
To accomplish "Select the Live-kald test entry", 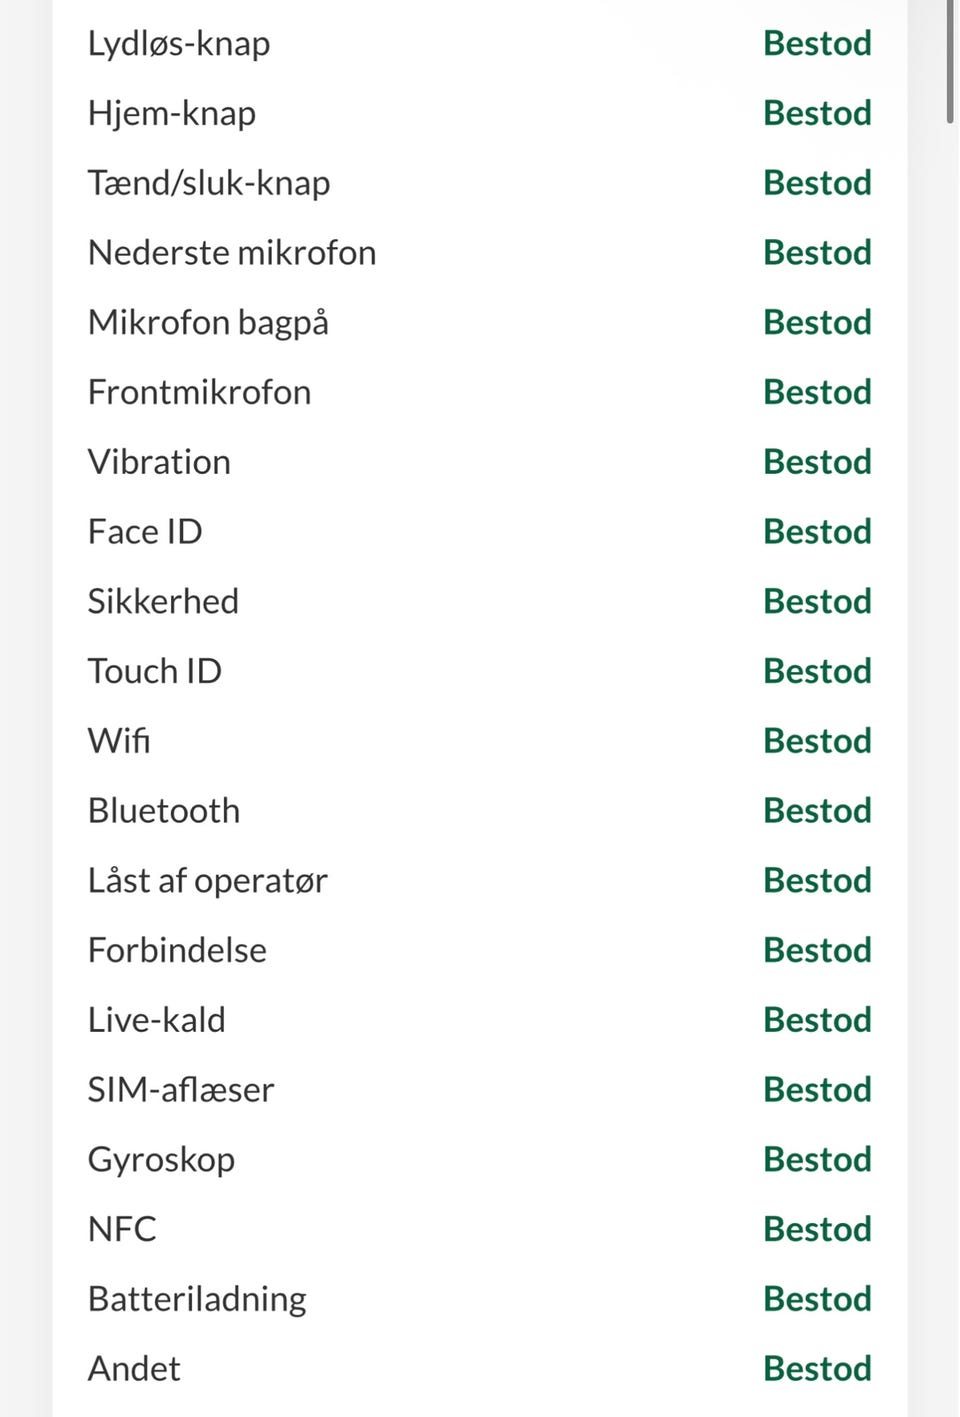I will [157, 1020].
